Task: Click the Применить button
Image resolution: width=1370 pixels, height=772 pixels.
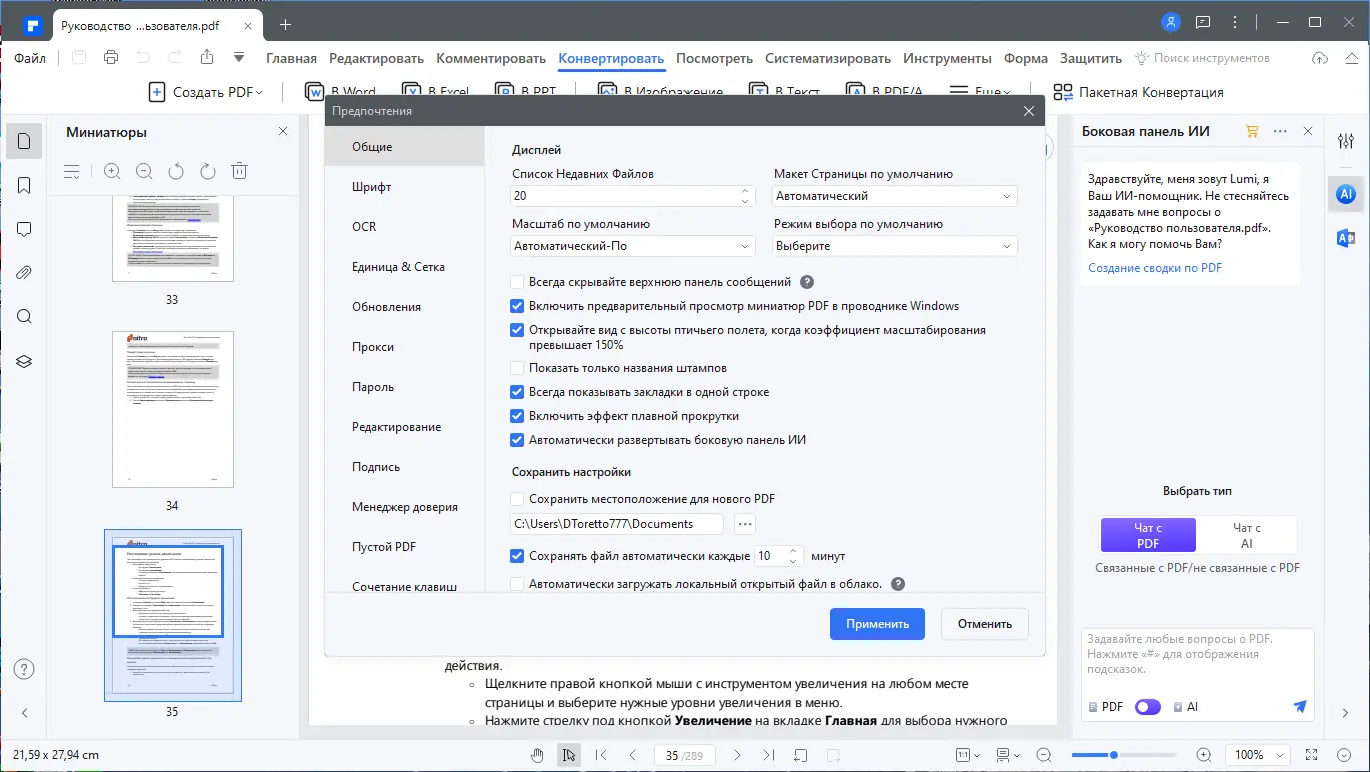Action: coord(877,623)
